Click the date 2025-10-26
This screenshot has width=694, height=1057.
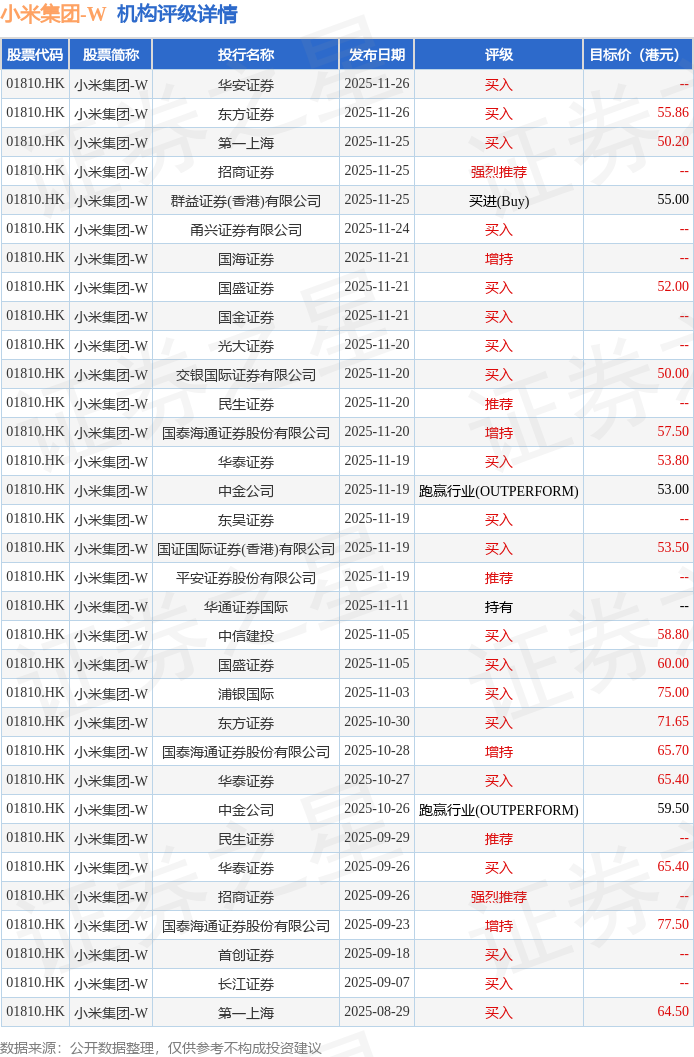pyautogui.click(x=377, y=808)
